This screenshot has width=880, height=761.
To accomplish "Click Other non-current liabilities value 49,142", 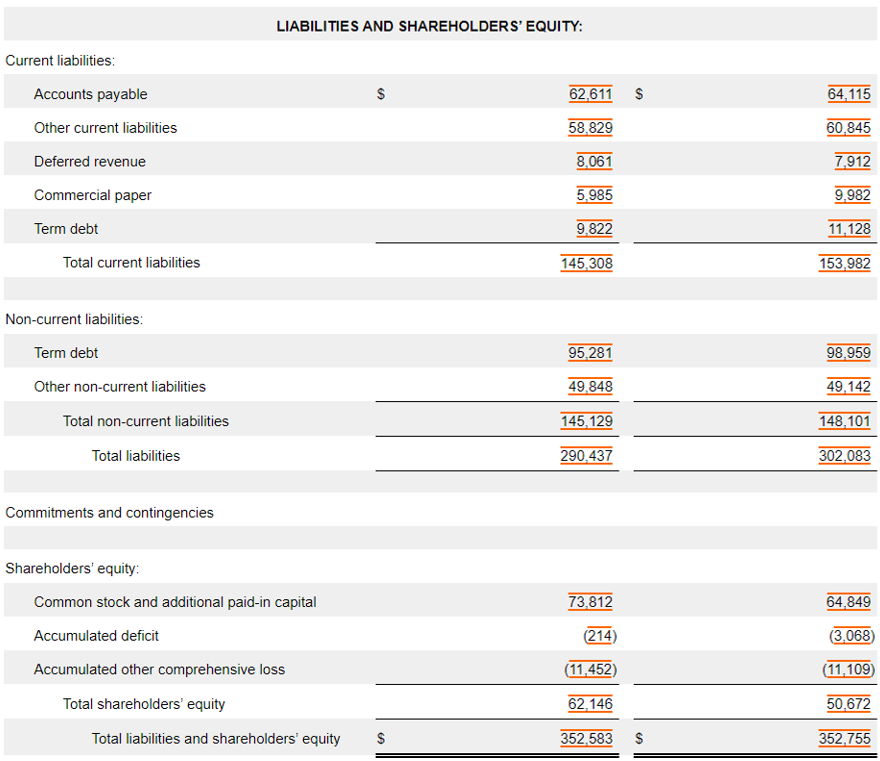I will click(x=849, y=387).
